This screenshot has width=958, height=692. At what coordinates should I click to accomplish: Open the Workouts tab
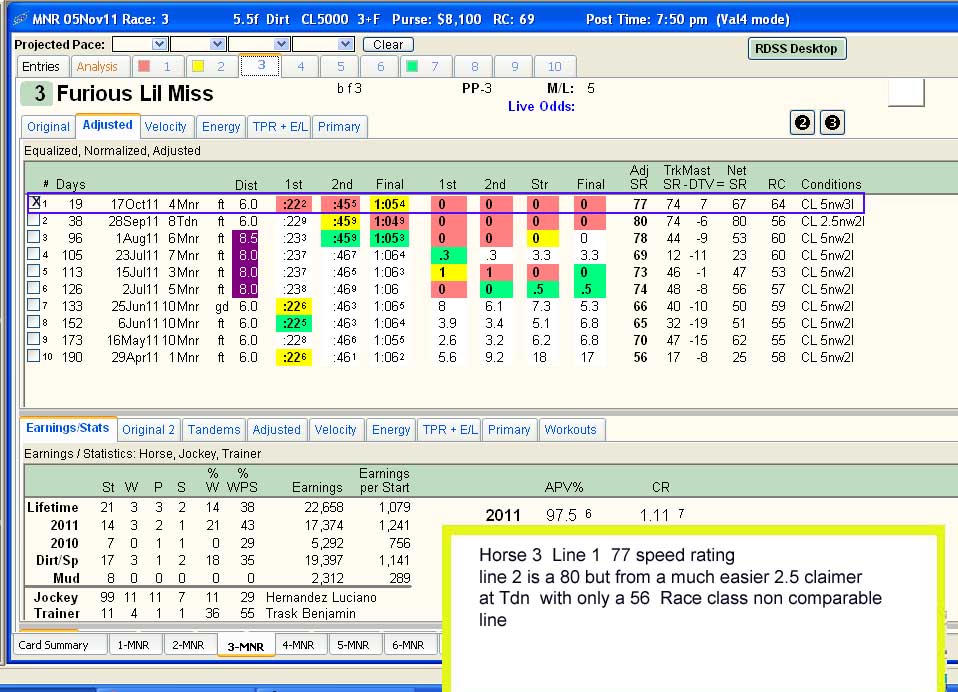pyautogui.click(x=570, y=429)
